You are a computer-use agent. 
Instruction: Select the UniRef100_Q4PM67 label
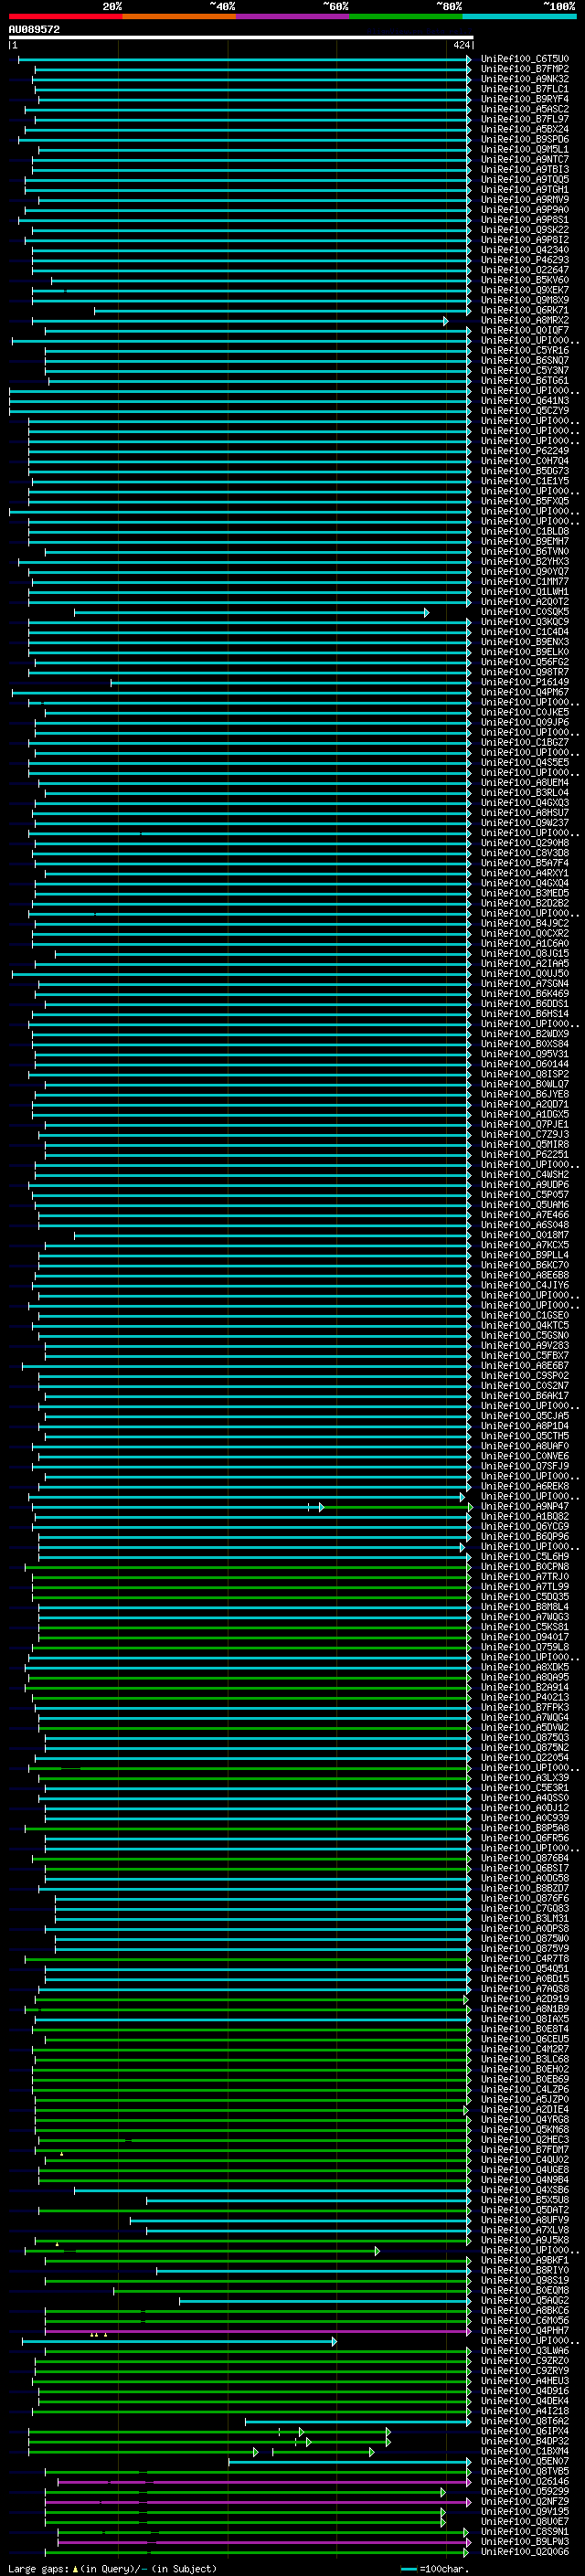click(524, 693)
